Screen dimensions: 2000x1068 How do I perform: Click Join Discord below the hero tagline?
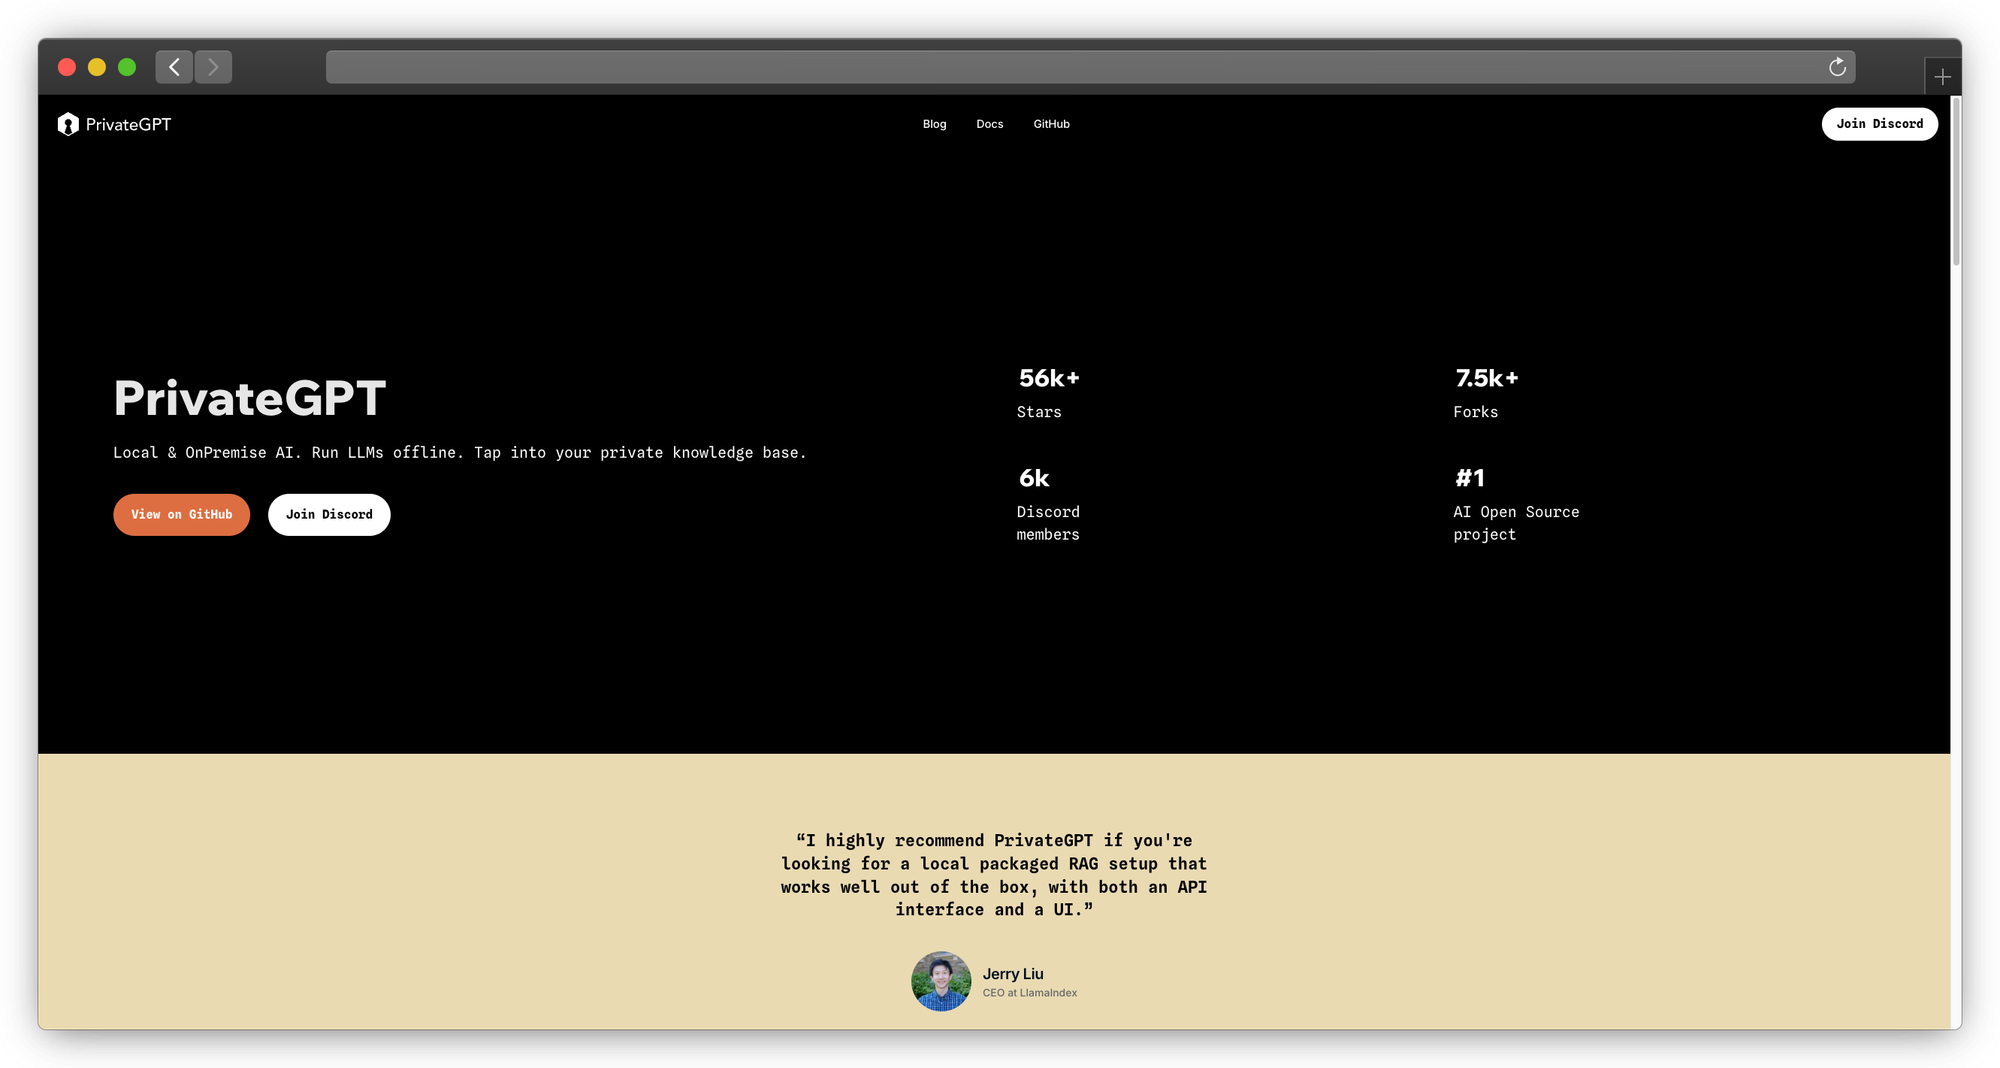[329, 515]
